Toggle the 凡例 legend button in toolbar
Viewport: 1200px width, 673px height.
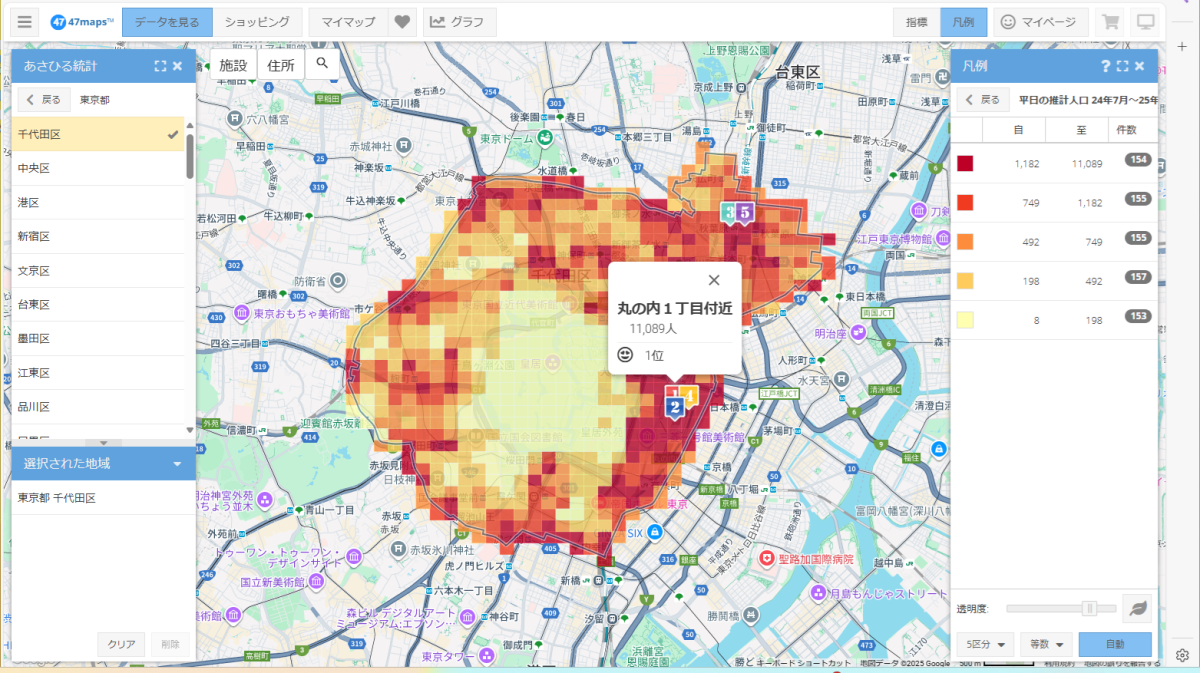(x=964, y=22)
